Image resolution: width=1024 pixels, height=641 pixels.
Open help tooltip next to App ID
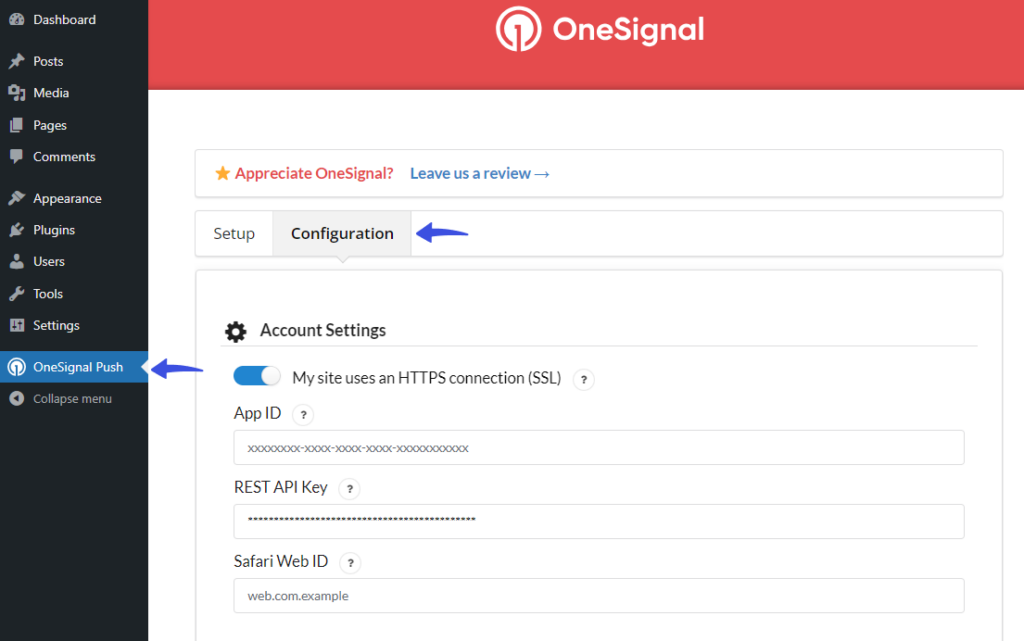(303, 414)
